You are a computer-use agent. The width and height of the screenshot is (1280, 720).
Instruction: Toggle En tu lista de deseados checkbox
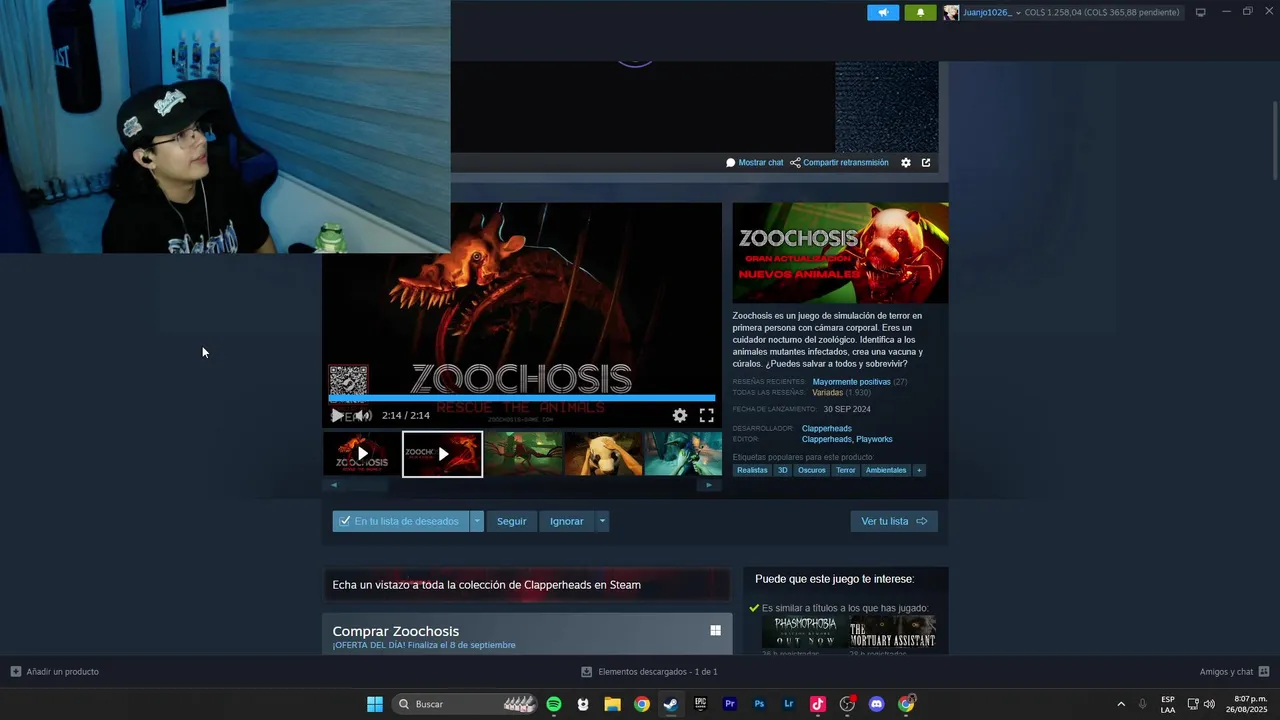coord(345,521)
